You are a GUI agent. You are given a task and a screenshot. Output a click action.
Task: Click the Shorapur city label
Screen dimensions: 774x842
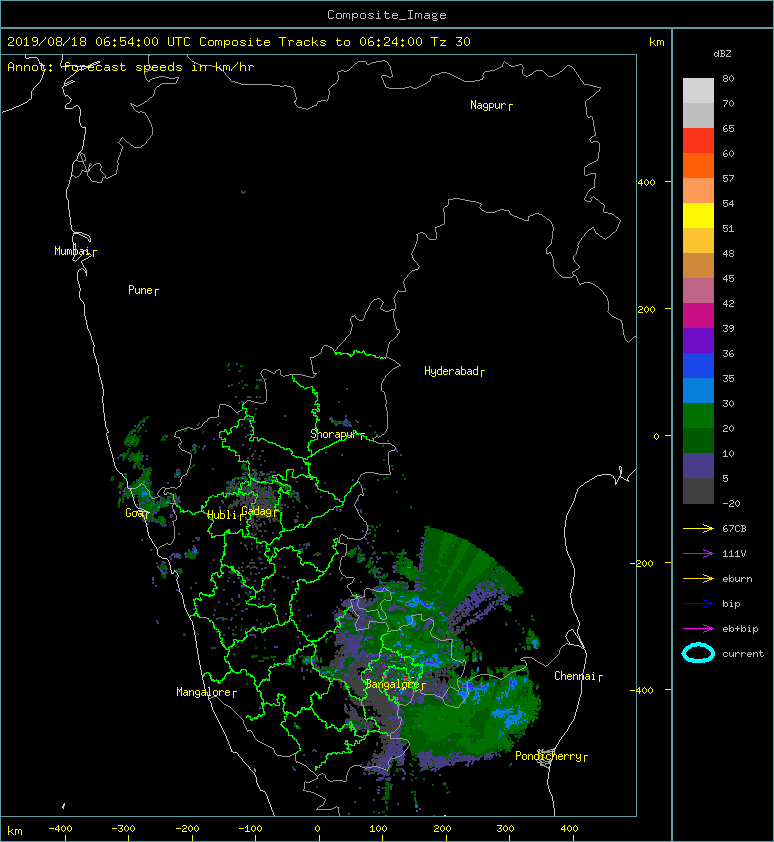point(334,434)
